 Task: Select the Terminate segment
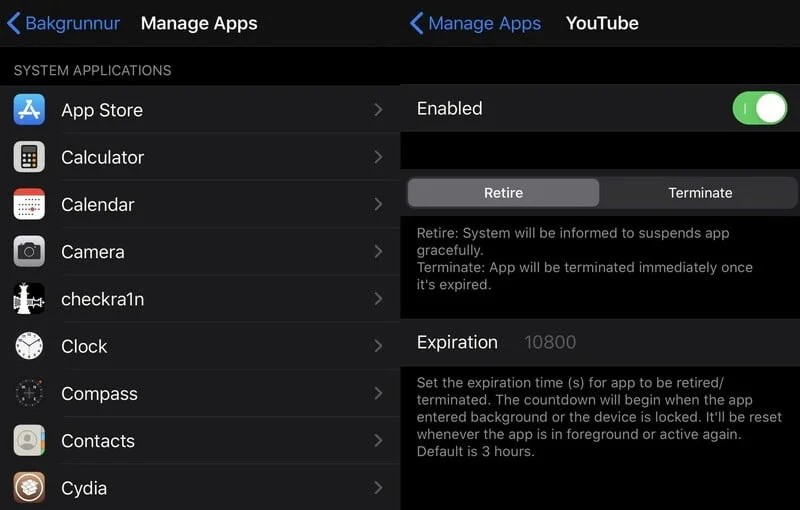tap(700, 193)
